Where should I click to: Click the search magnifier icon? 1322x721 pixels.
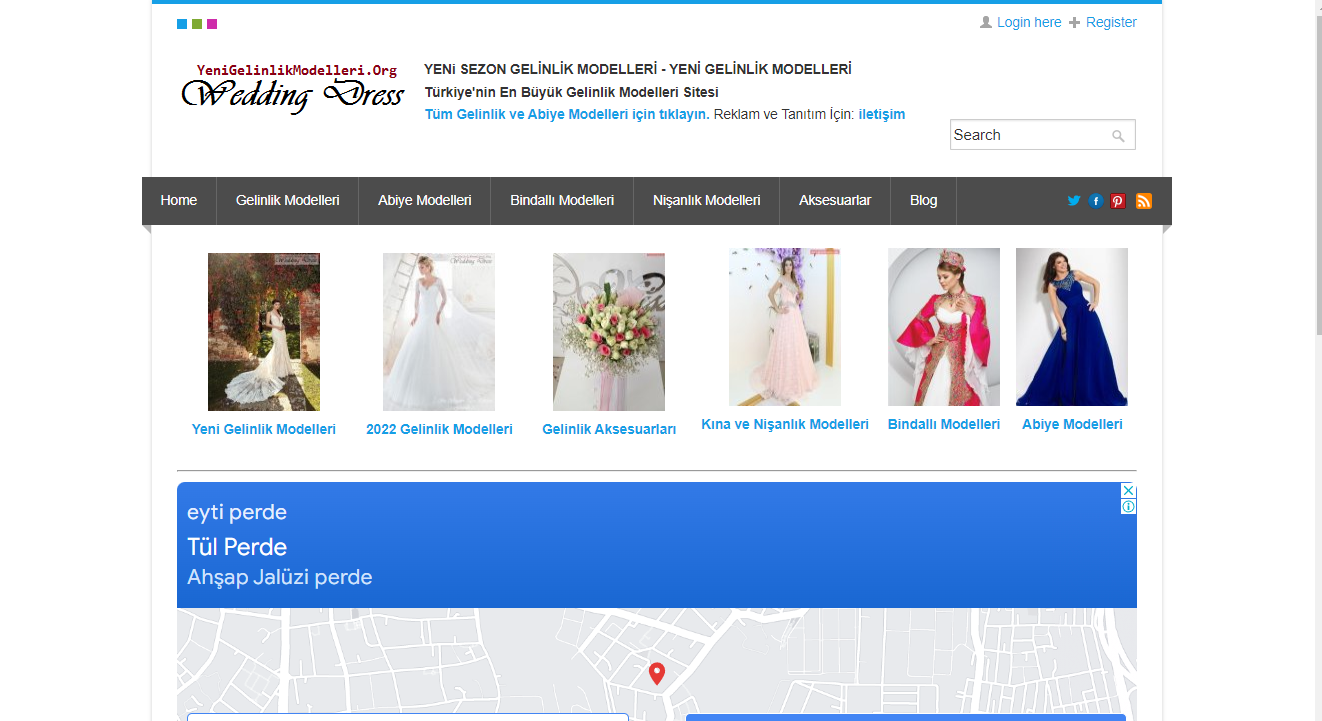1119,136
